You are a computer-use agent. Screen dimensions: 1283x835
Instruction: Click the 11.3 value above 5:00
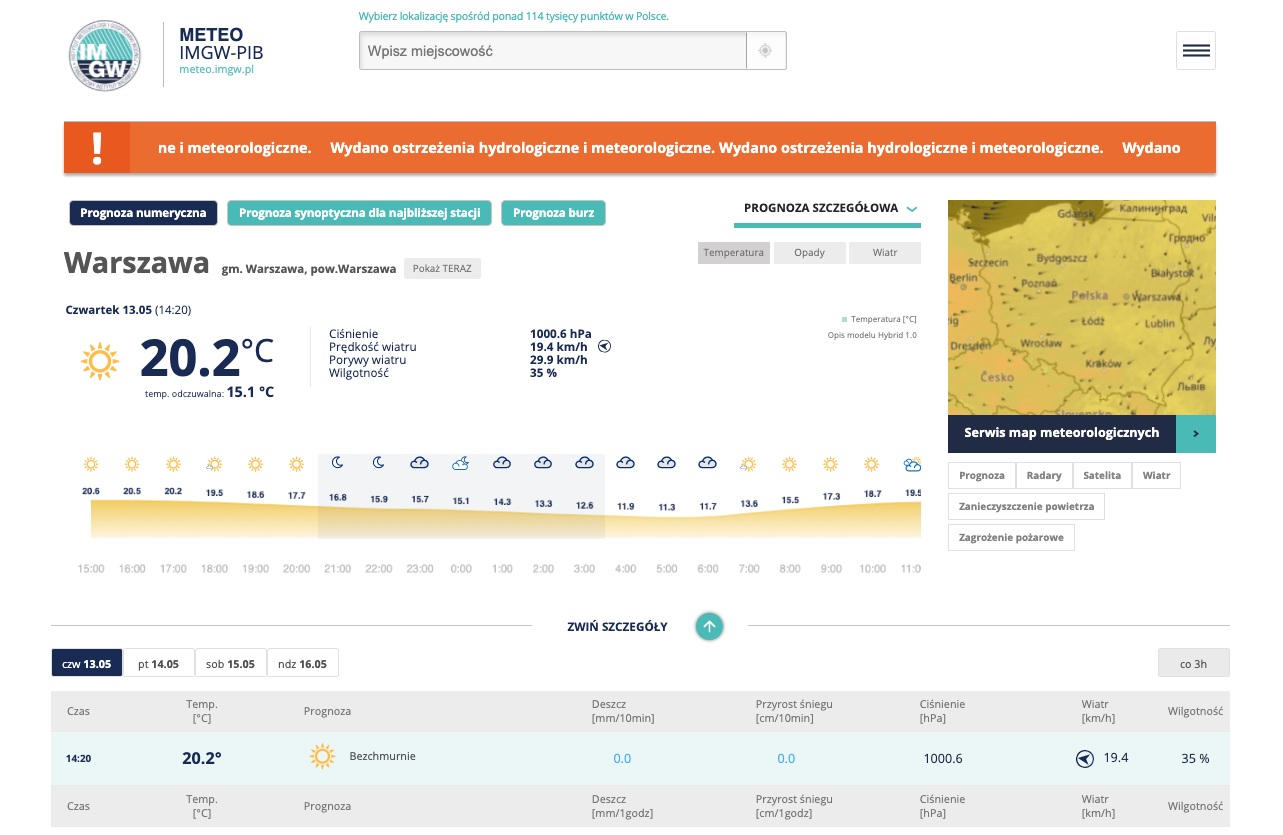[667, 507]
